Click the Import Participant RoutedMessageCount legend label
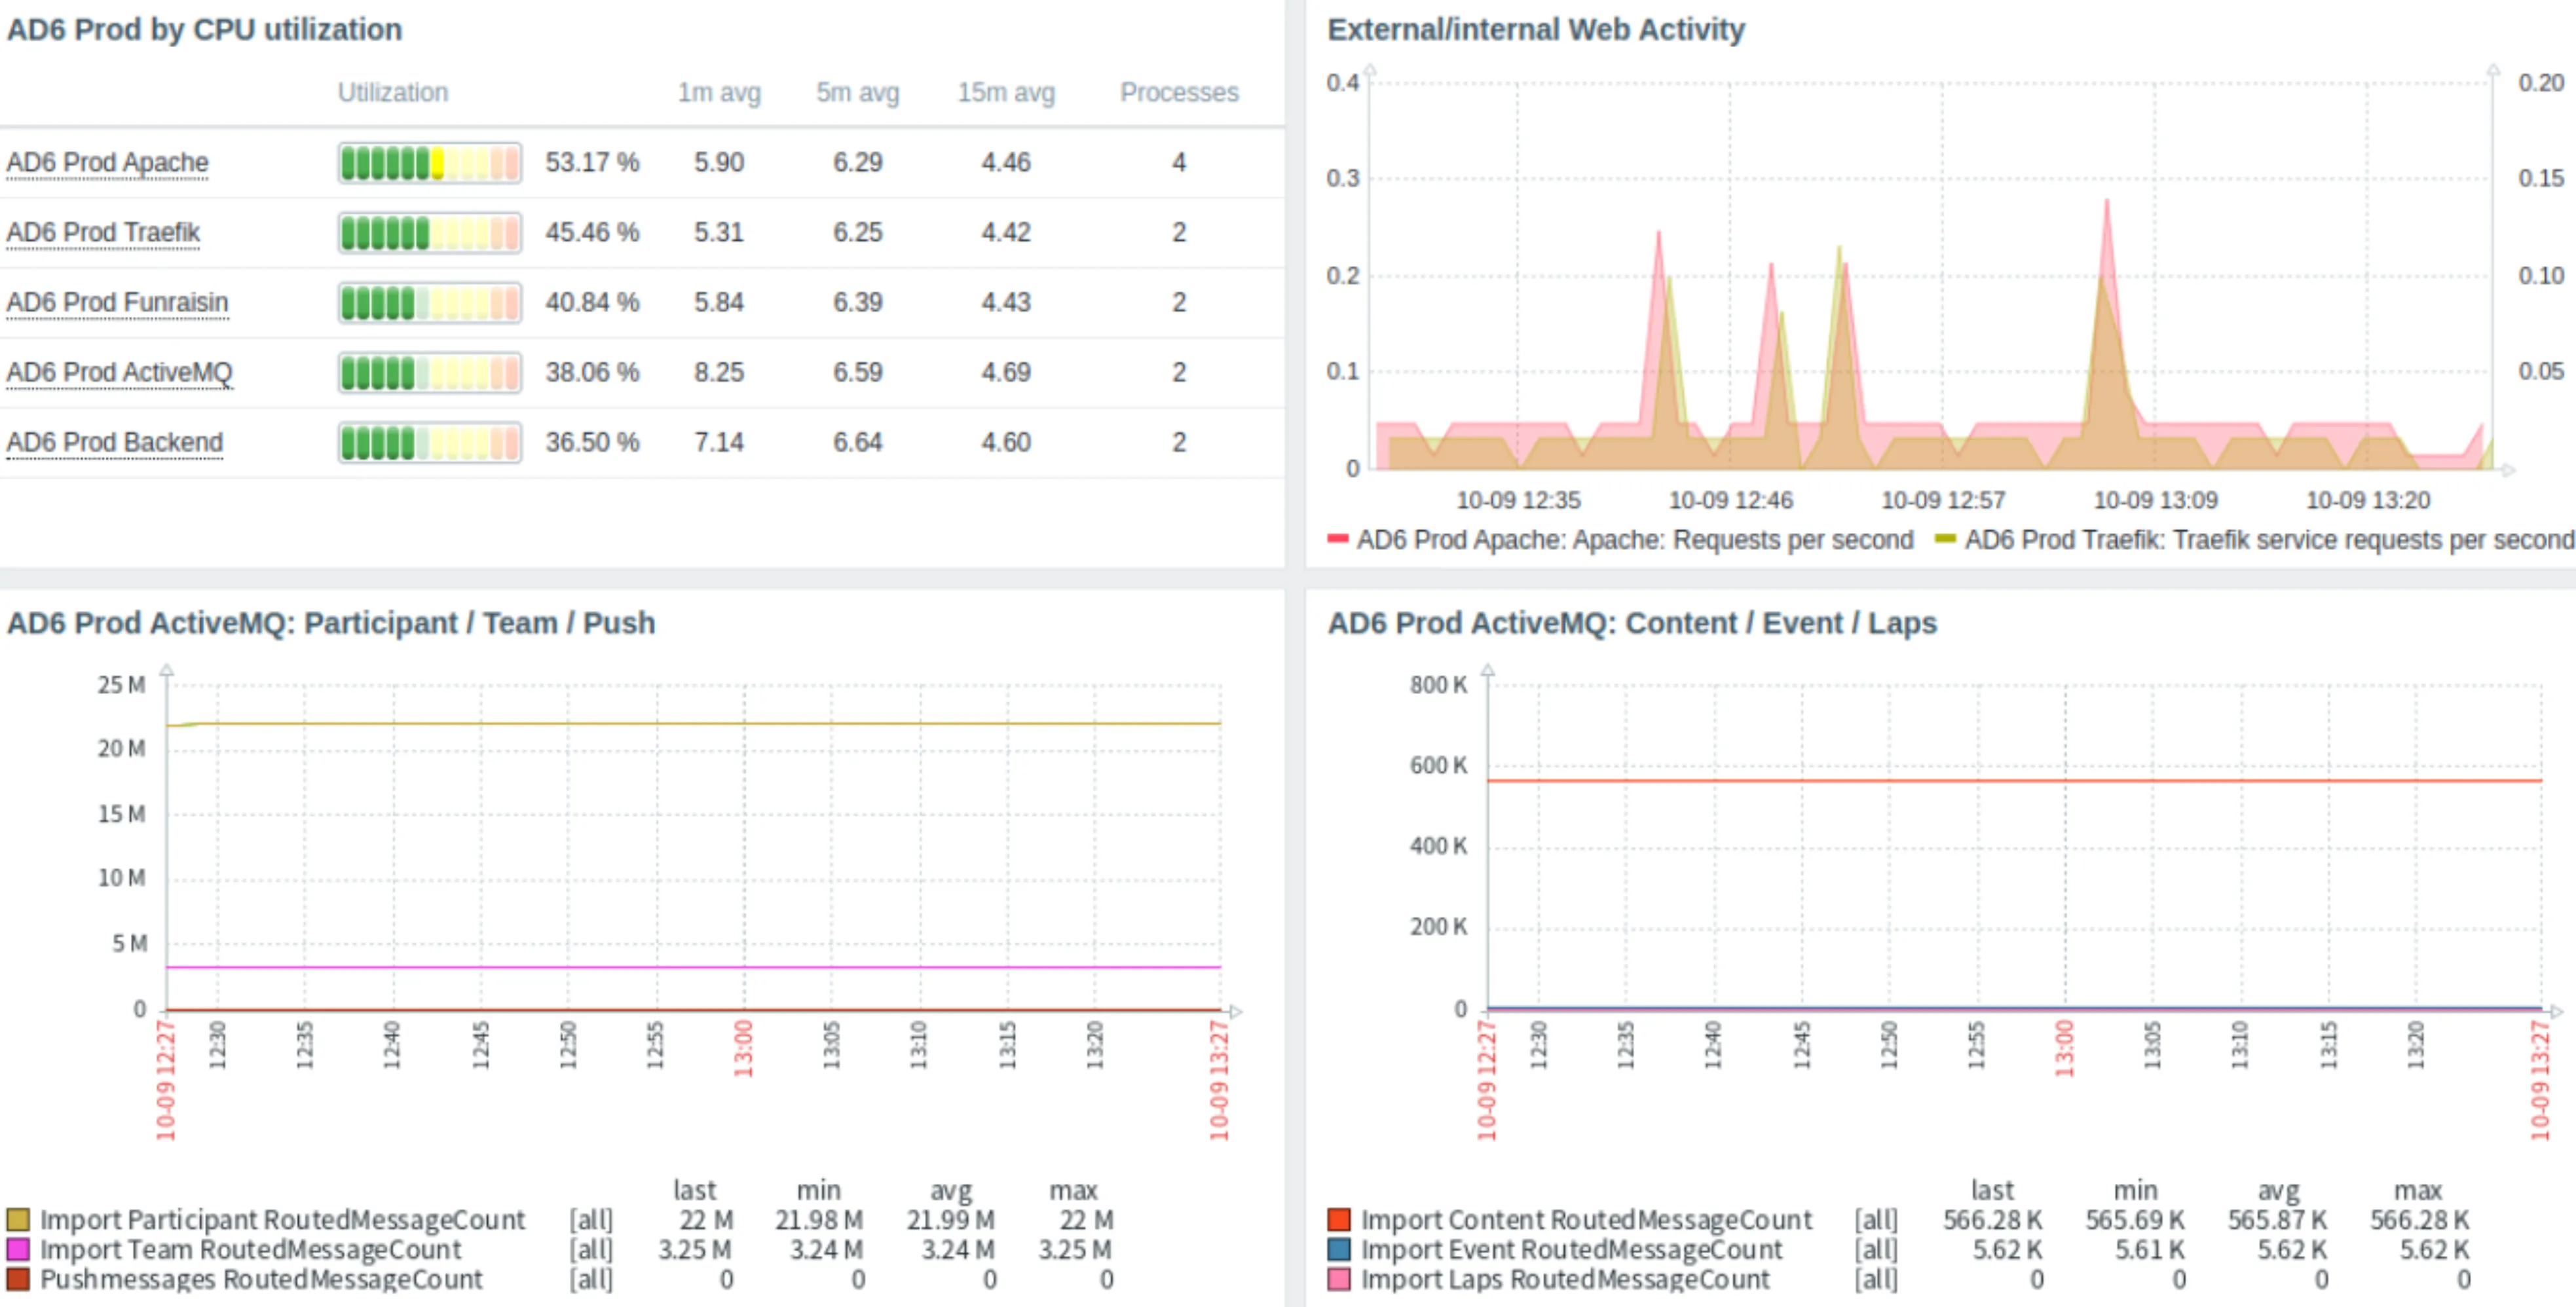2576x1307 pixels. (282, 1220)
